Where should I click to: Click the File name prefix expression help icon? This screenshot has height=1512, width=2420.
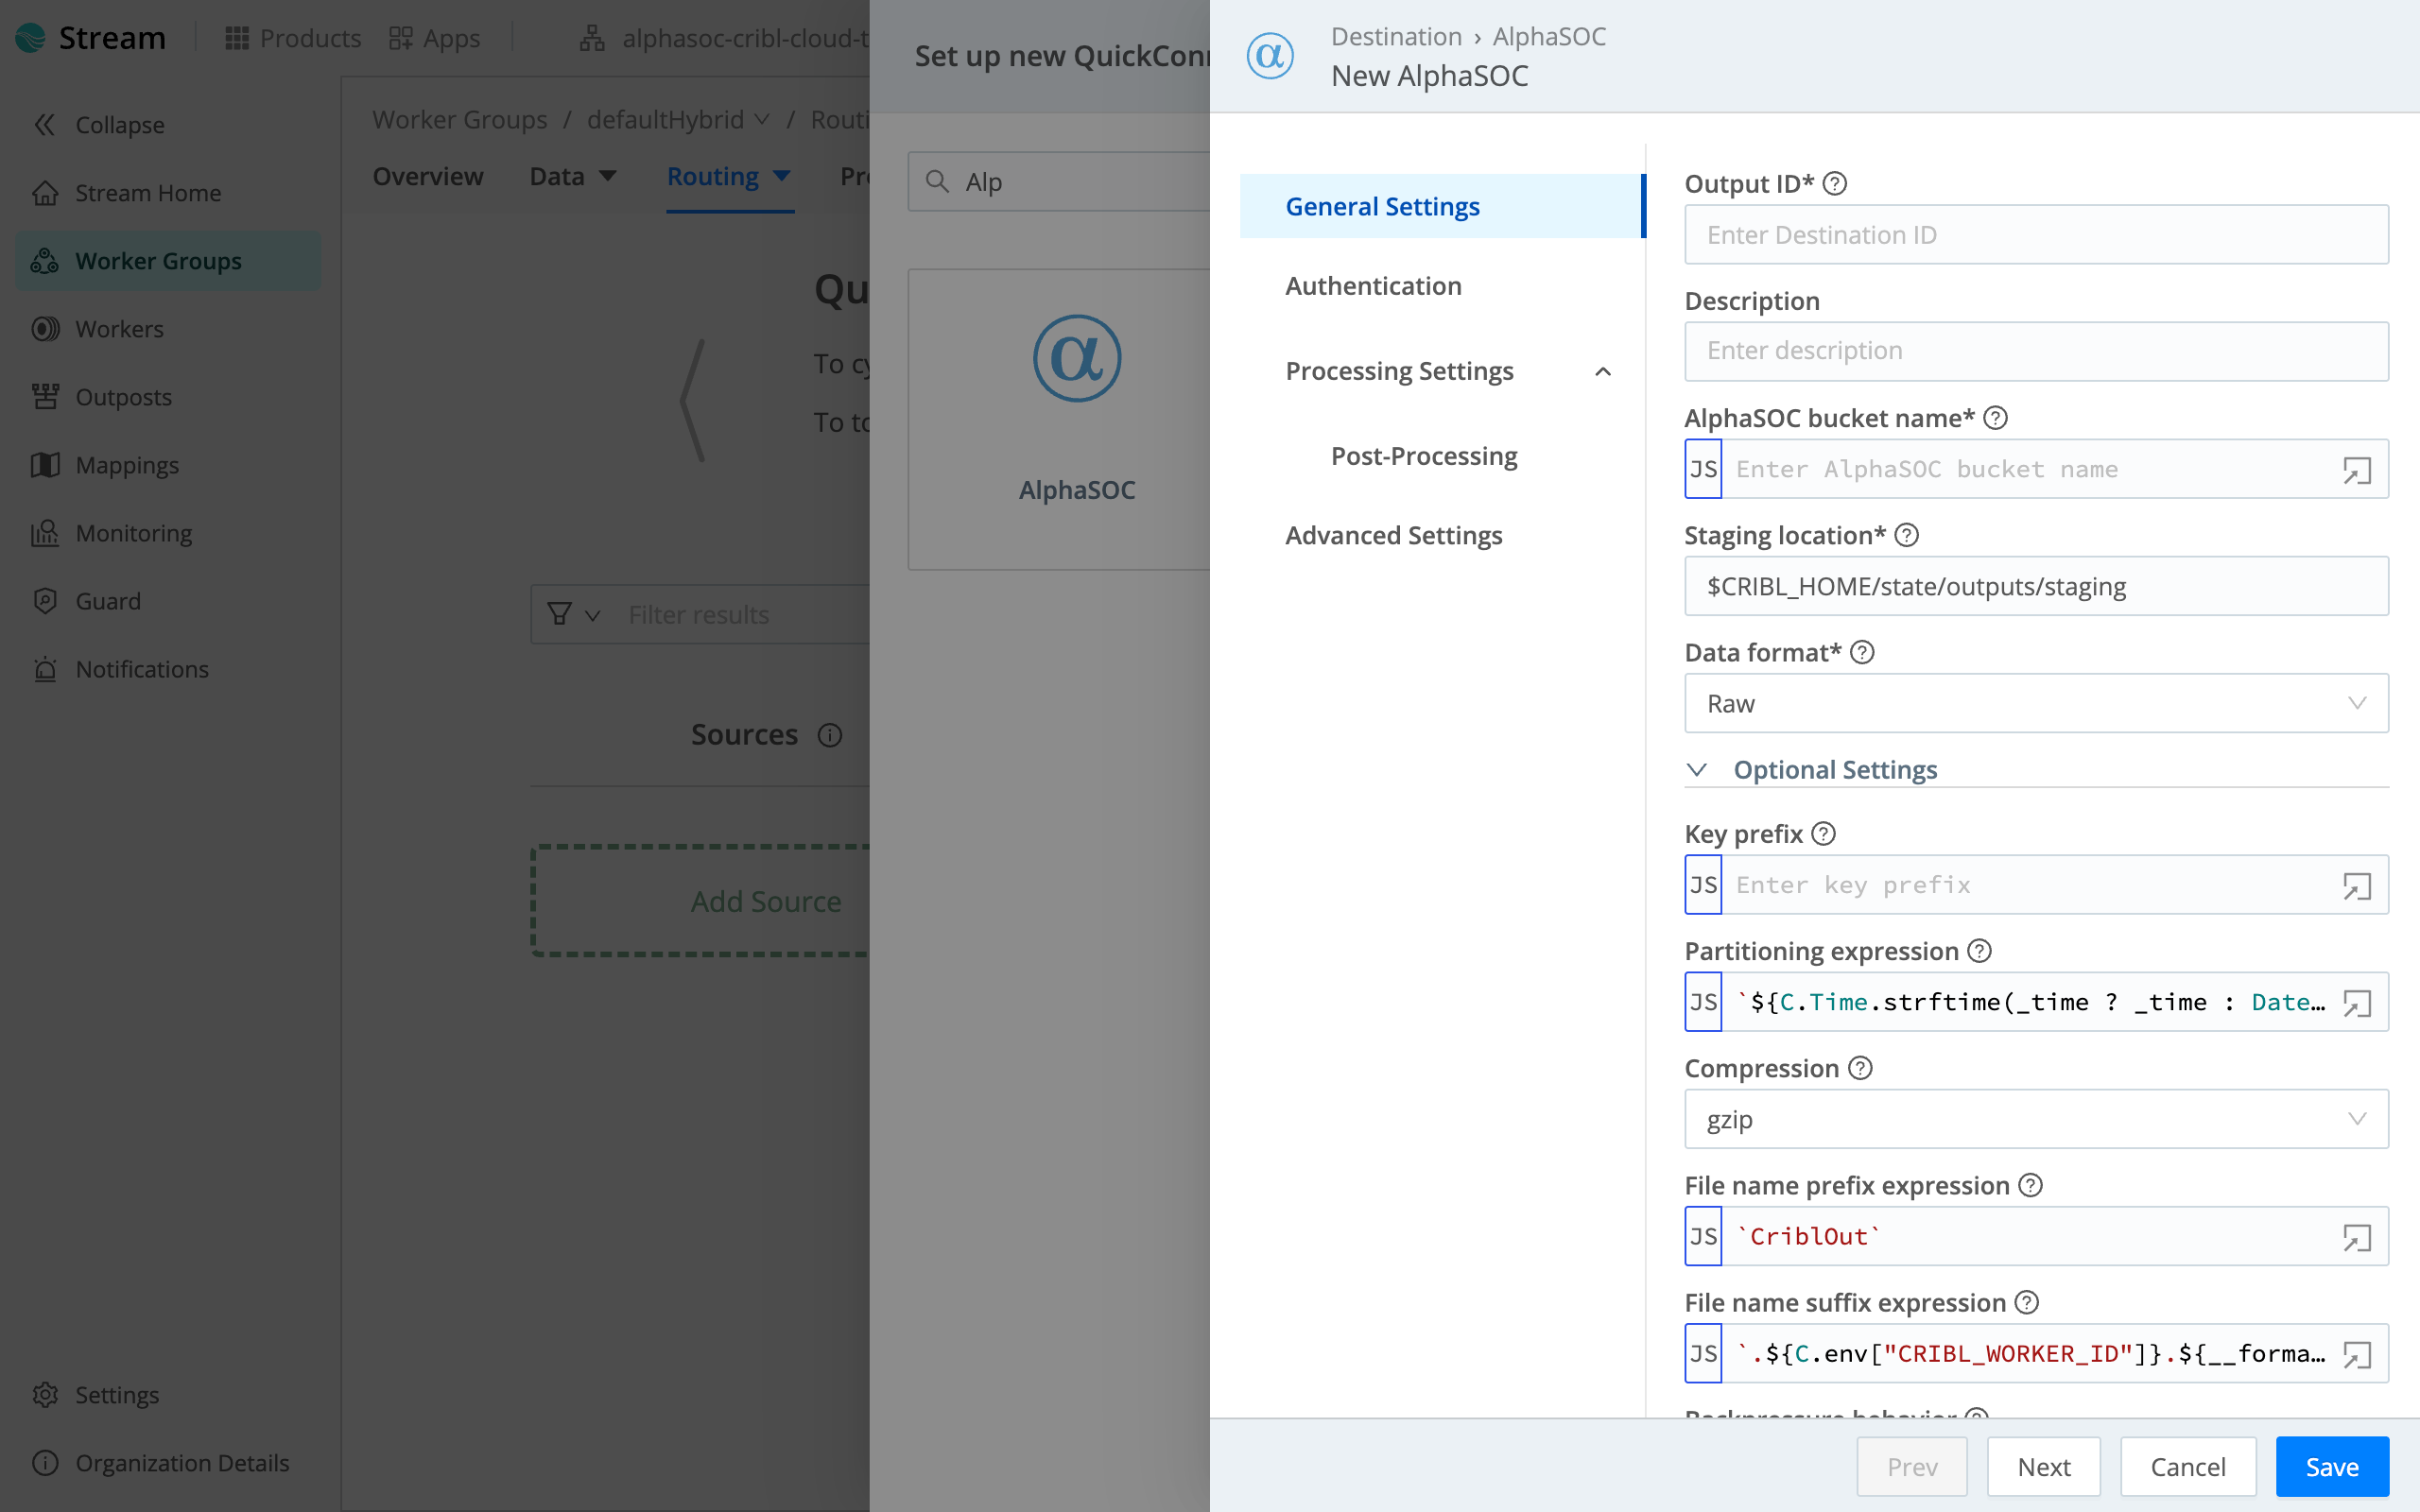(2030, 1185)
